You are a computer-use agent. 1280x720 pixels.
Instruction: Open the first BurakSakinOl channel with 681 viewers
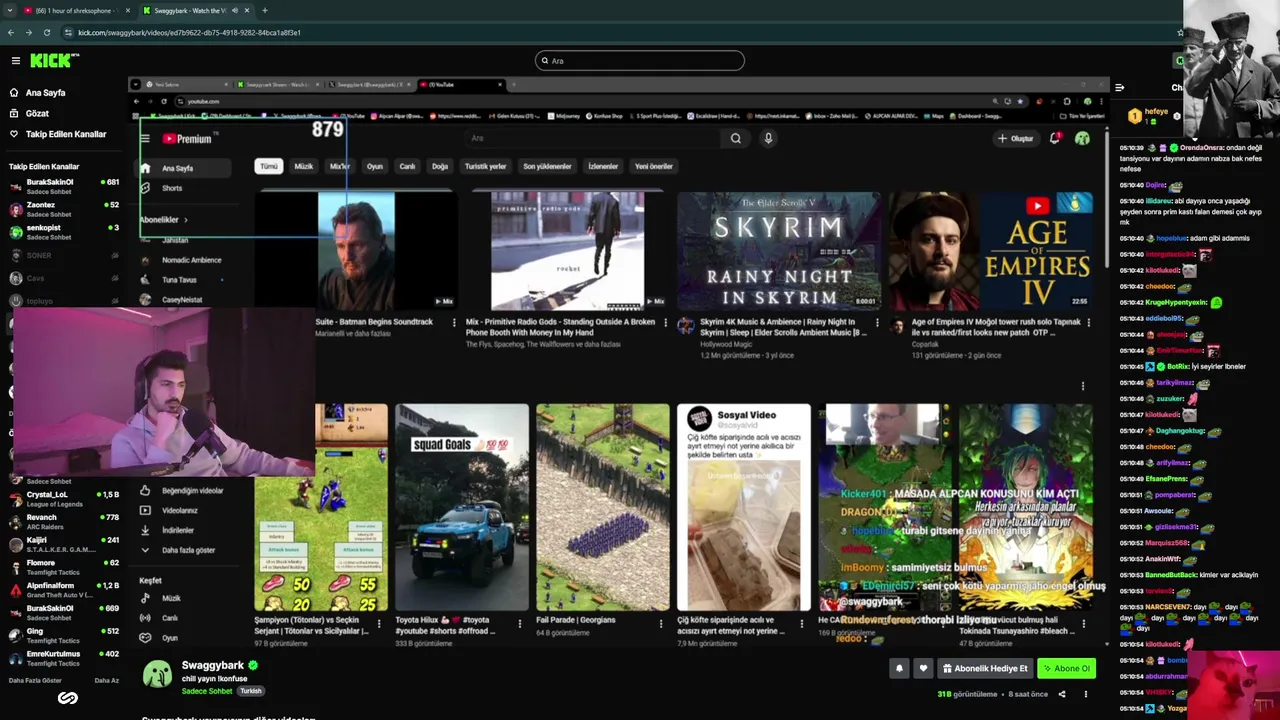(62, 186)
